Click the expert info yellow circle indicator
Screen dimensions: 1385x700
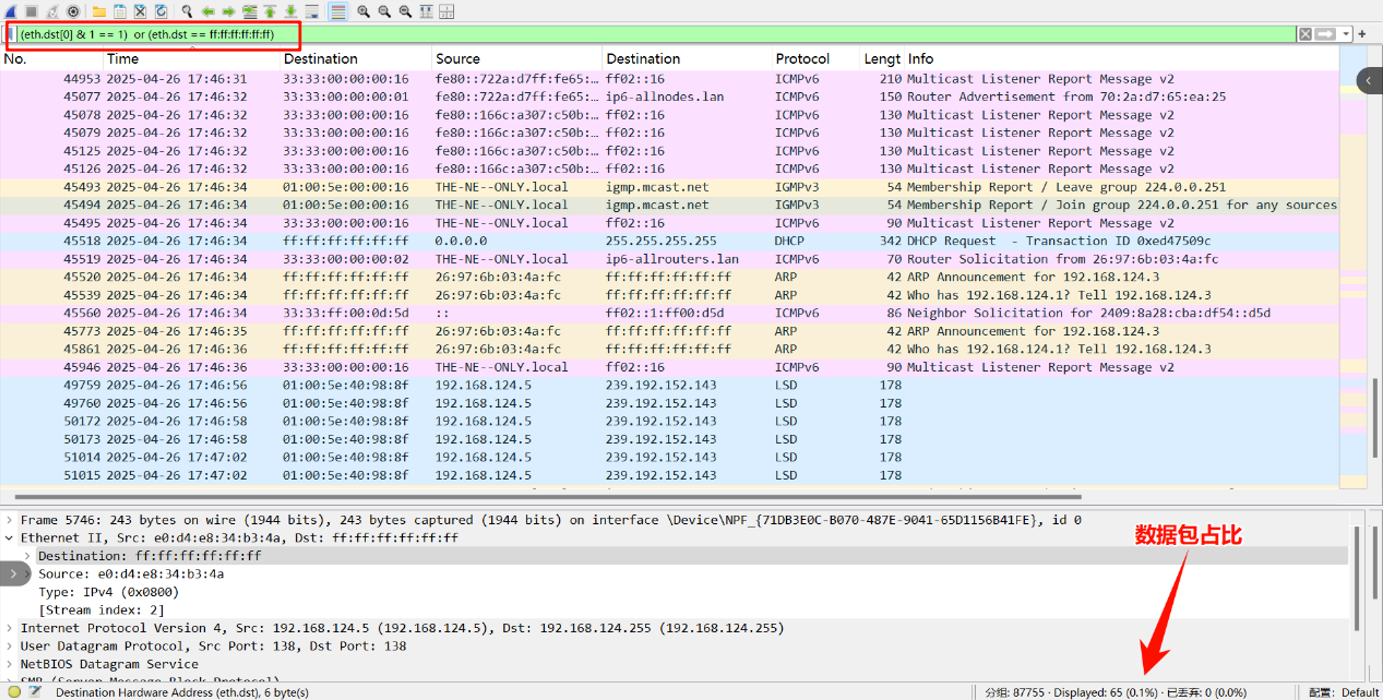click(x=14, y=692)
